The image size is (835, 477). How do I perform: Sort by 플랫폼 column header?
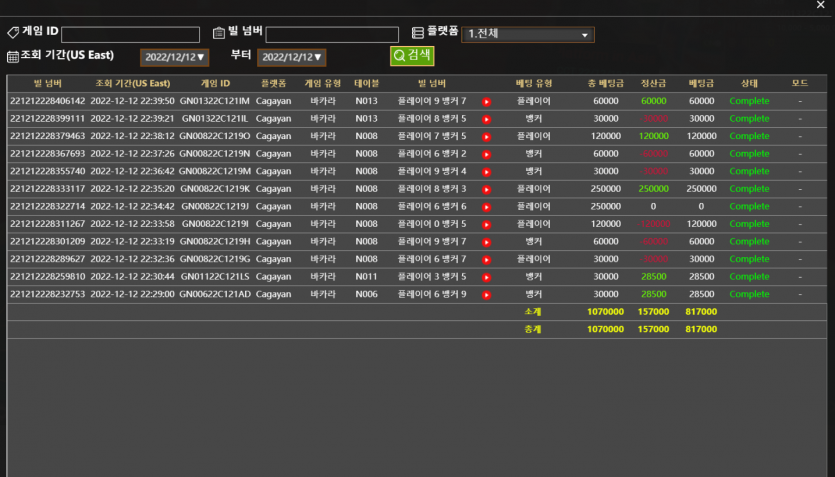[273, 84]
